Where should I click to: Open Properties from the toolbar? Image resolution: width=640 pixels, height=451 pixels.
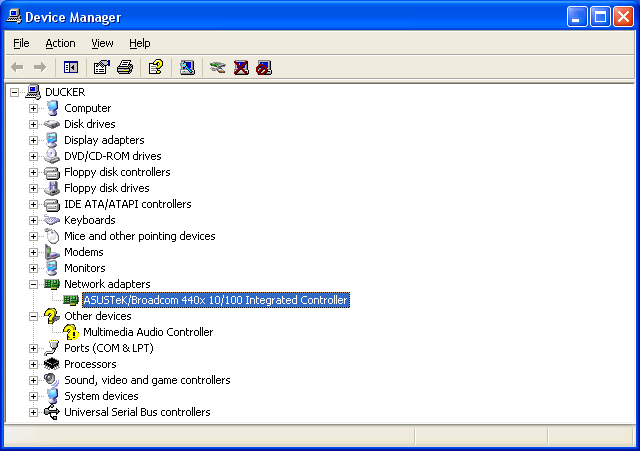[101, 68]
